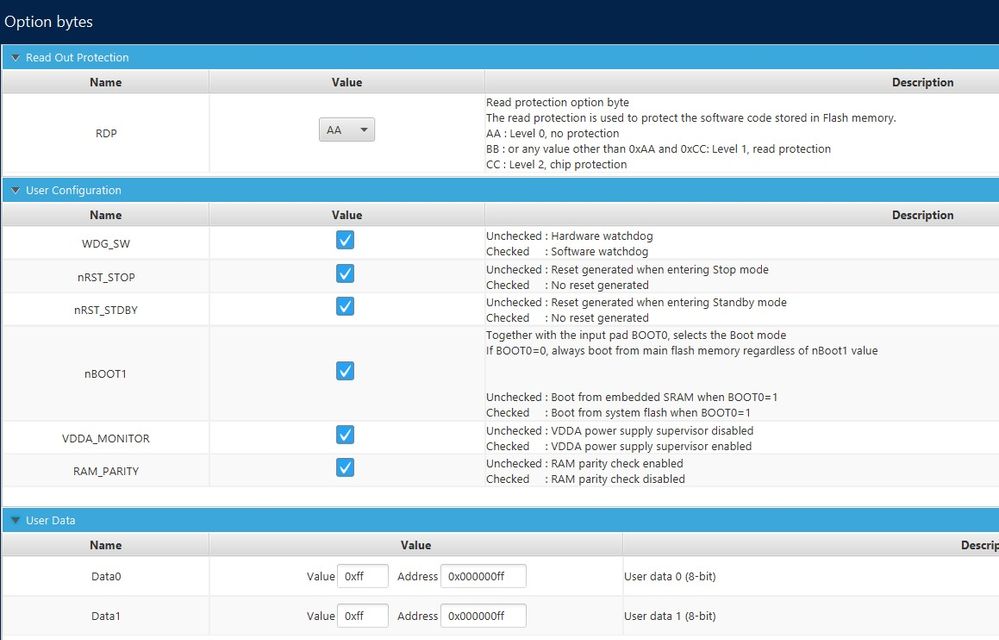Image resolution: width=999 pixels, height=640 pixels.
Task: Toggle the nBOOT1 checkbox
Action: click(345, 371)
